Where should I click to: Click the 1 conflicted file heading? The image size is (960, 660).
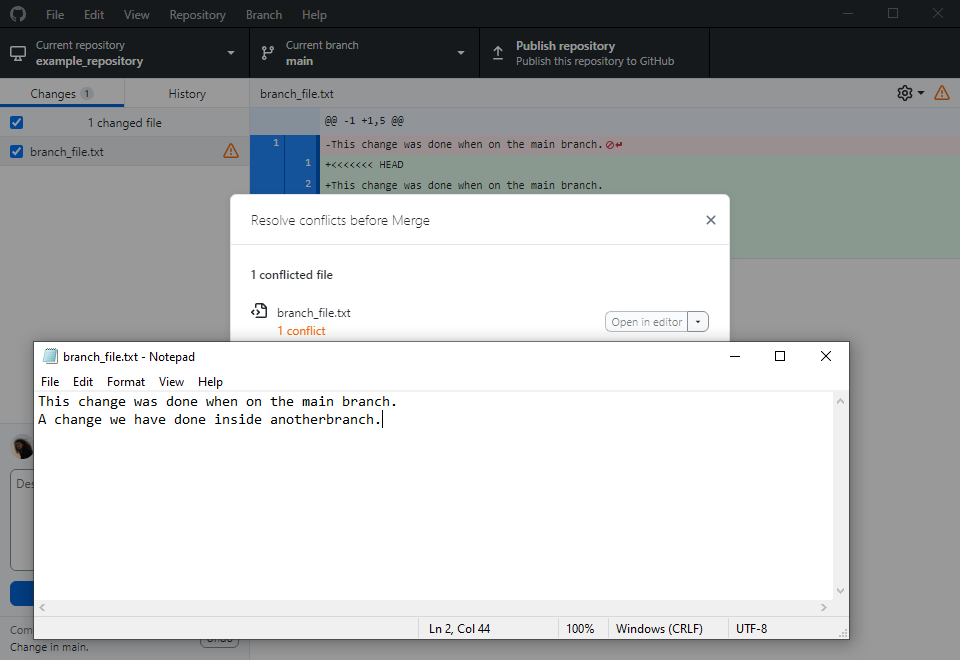point(291,275)
